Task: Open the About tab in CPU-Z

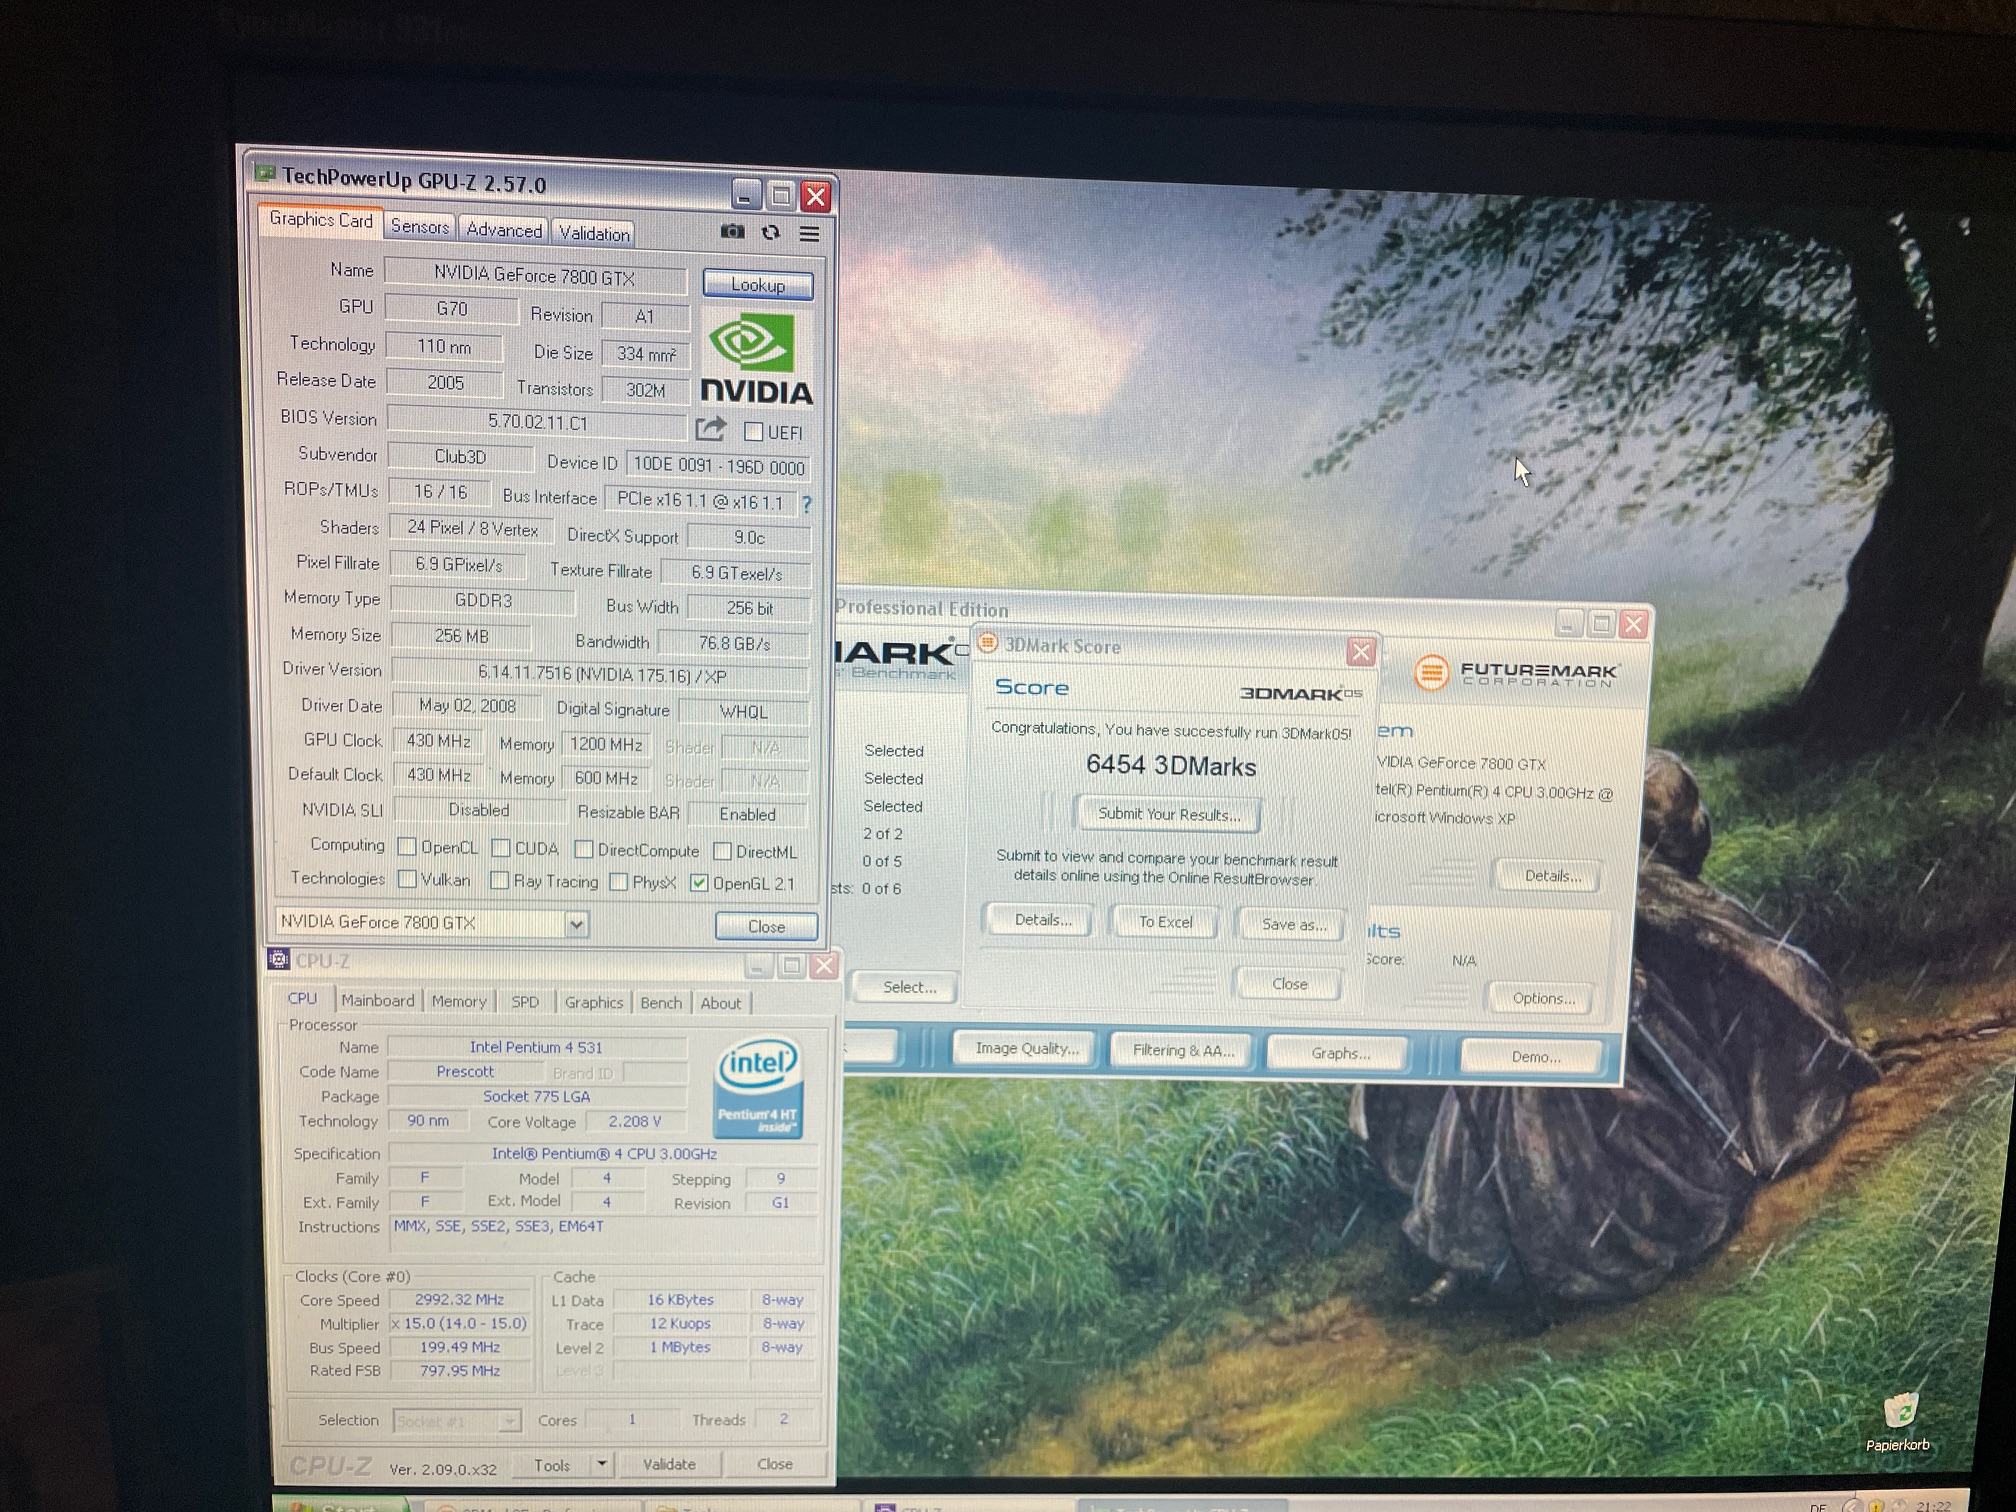Action: point(720,1003)
